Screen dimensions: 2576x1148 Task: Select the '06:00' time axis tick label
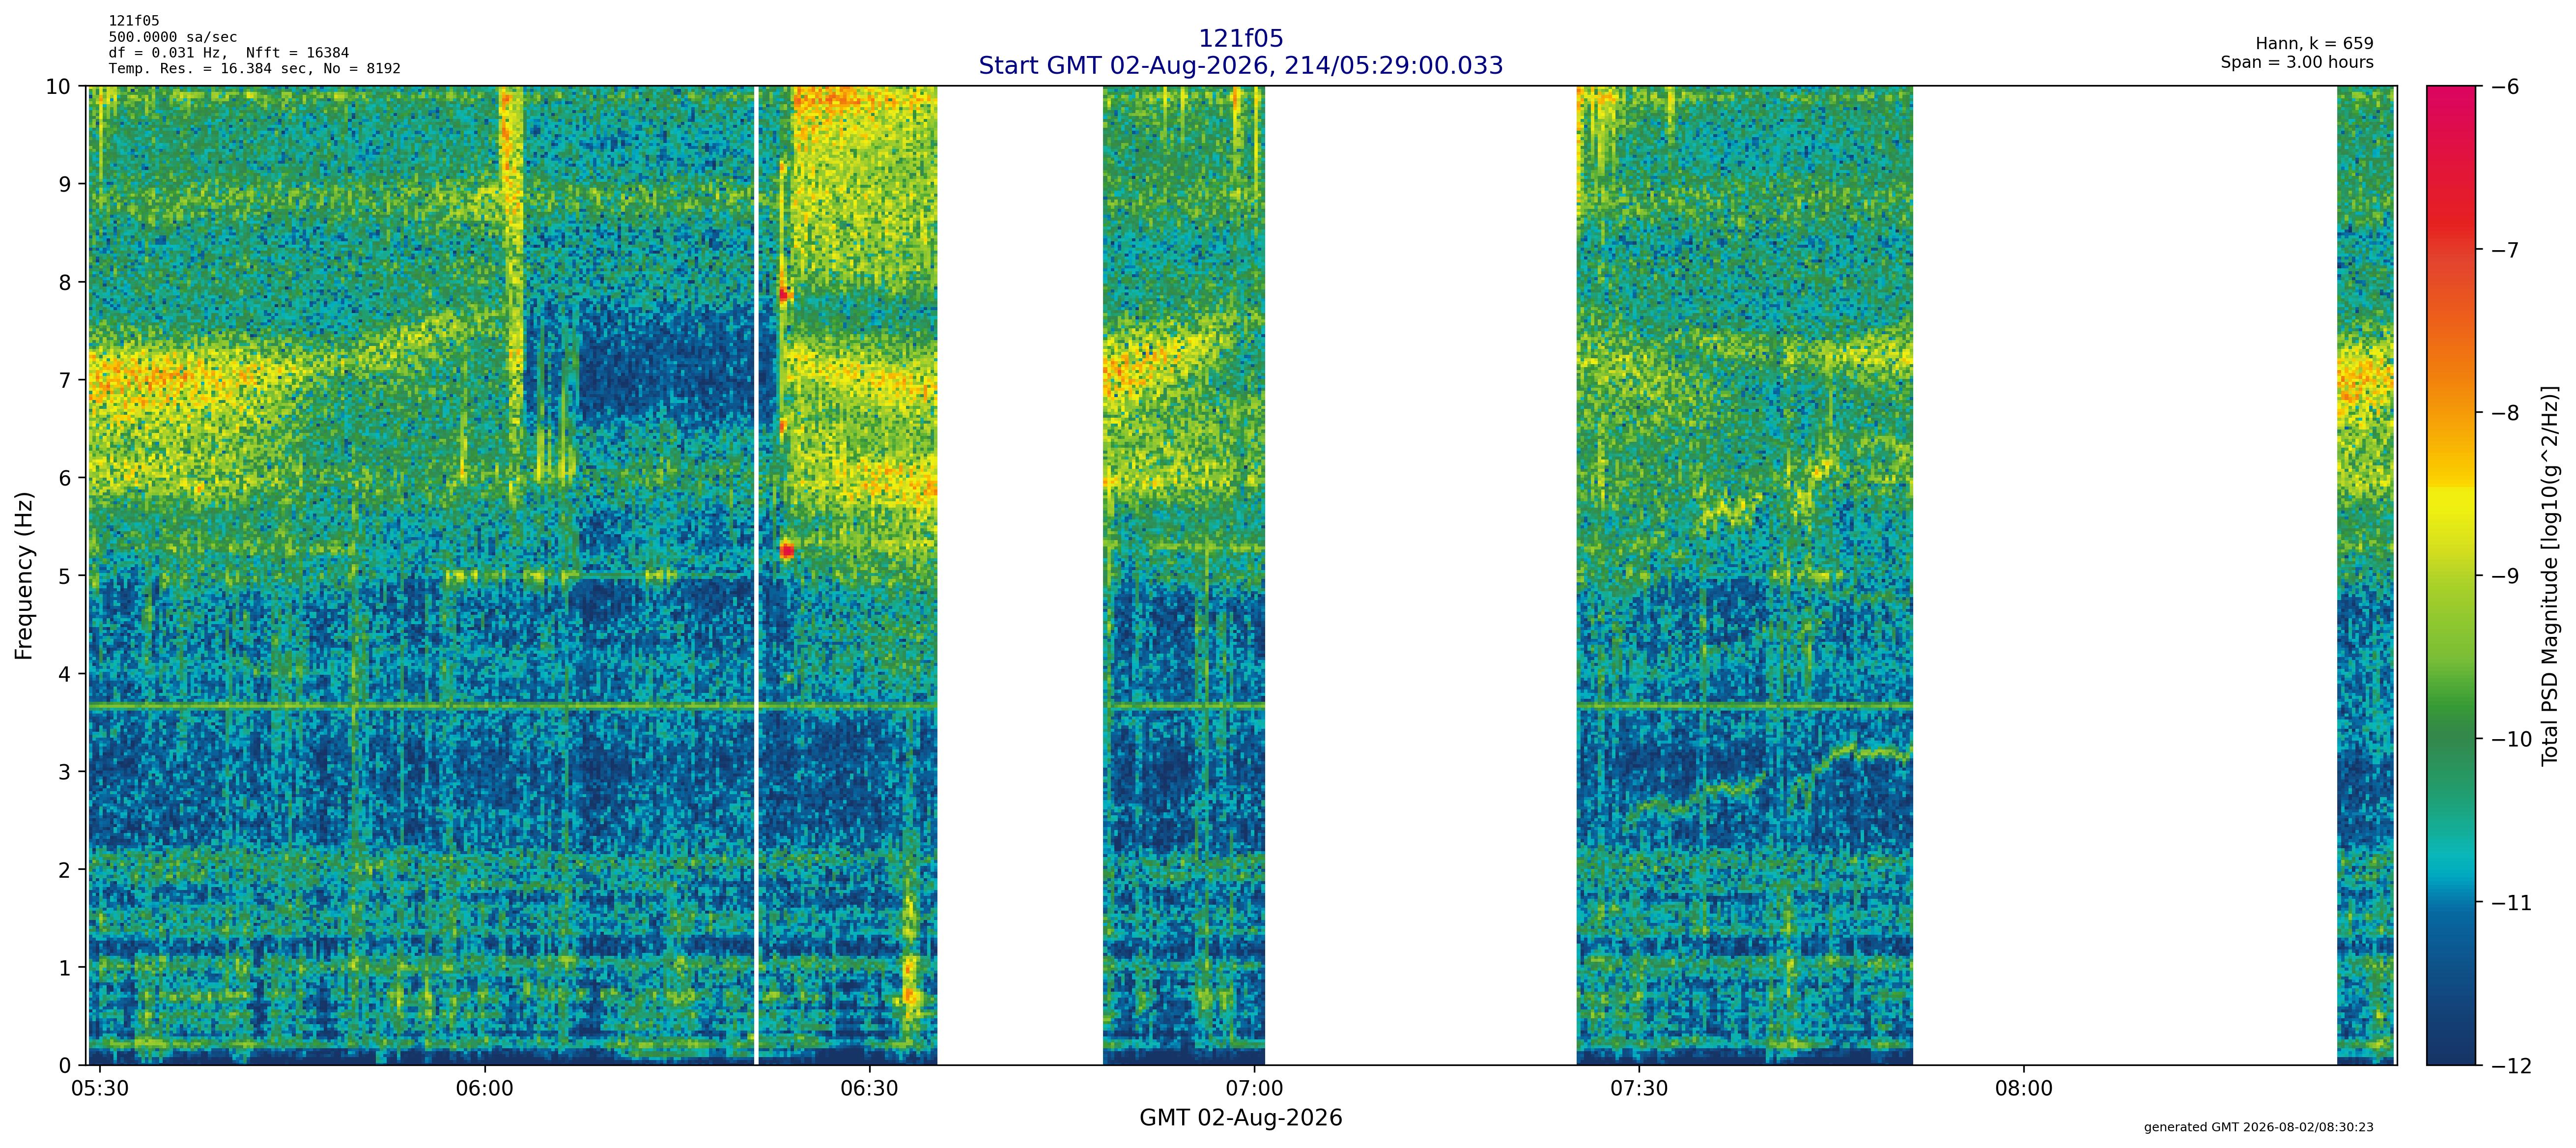coord(484,1088)
